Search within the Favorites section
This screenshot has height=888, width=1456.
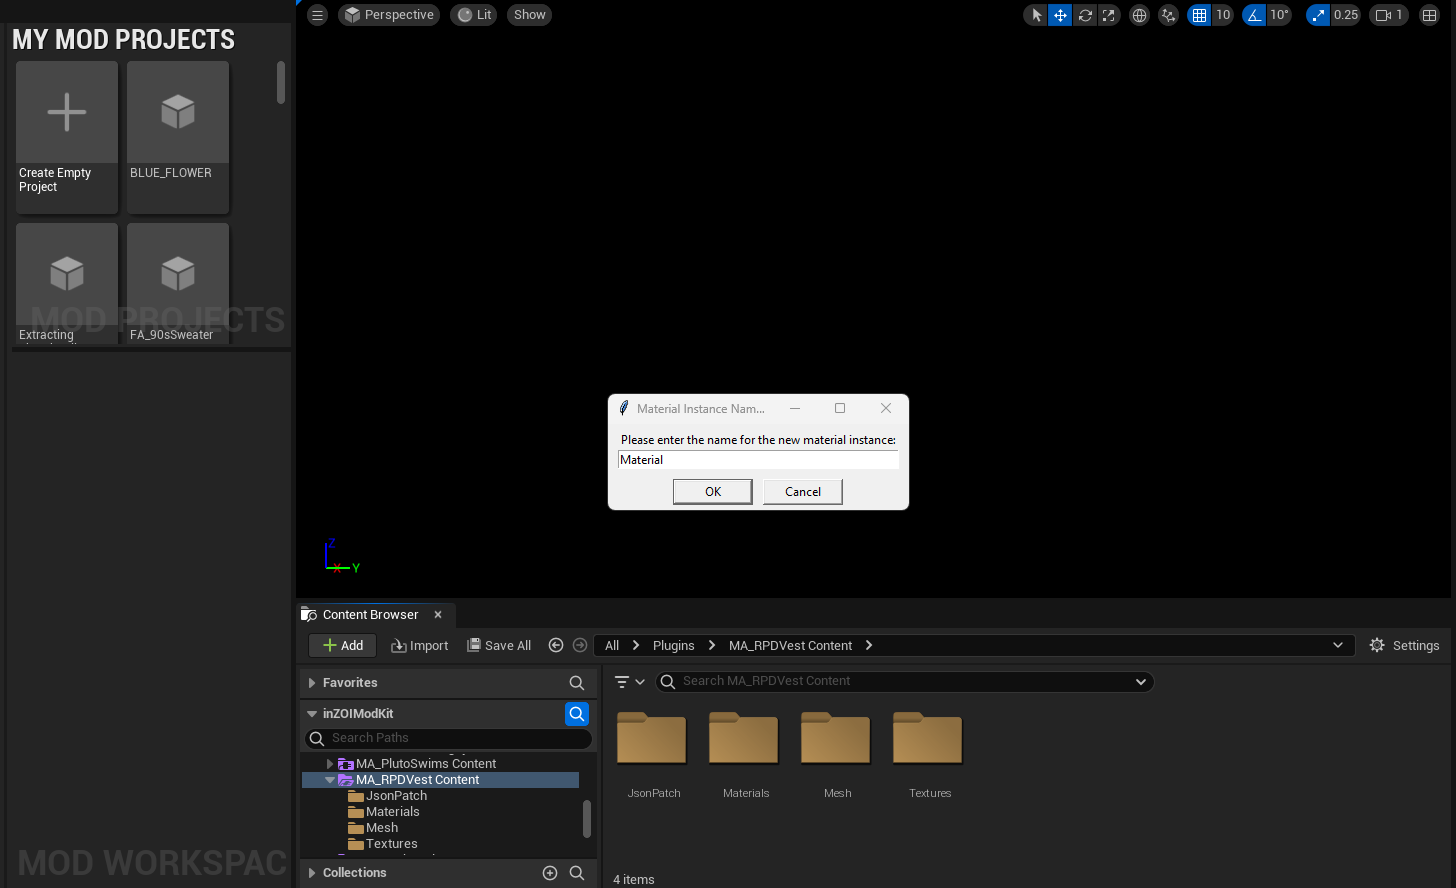point(577,683)
